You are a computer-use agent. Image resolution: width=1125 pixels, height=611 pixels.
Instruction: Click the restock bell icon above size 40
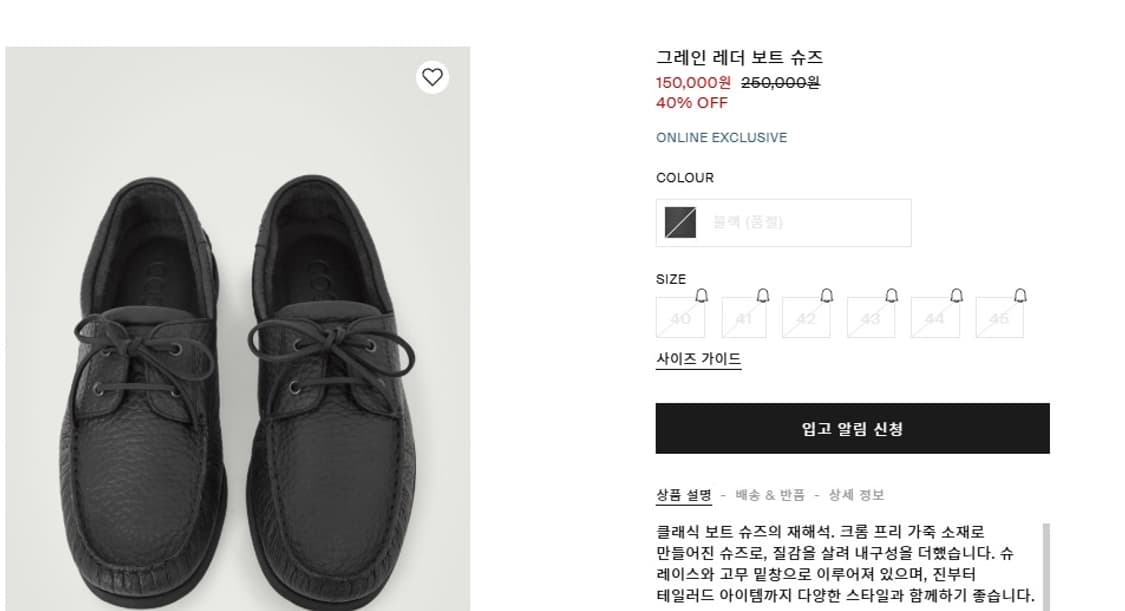pyautogui.click(x=701, y=294)
